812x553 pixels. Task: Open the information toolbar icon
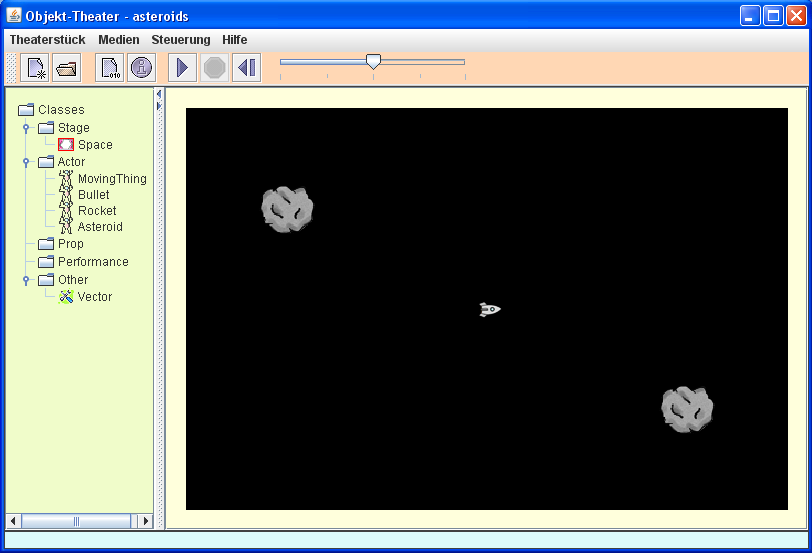coord(141,68)
